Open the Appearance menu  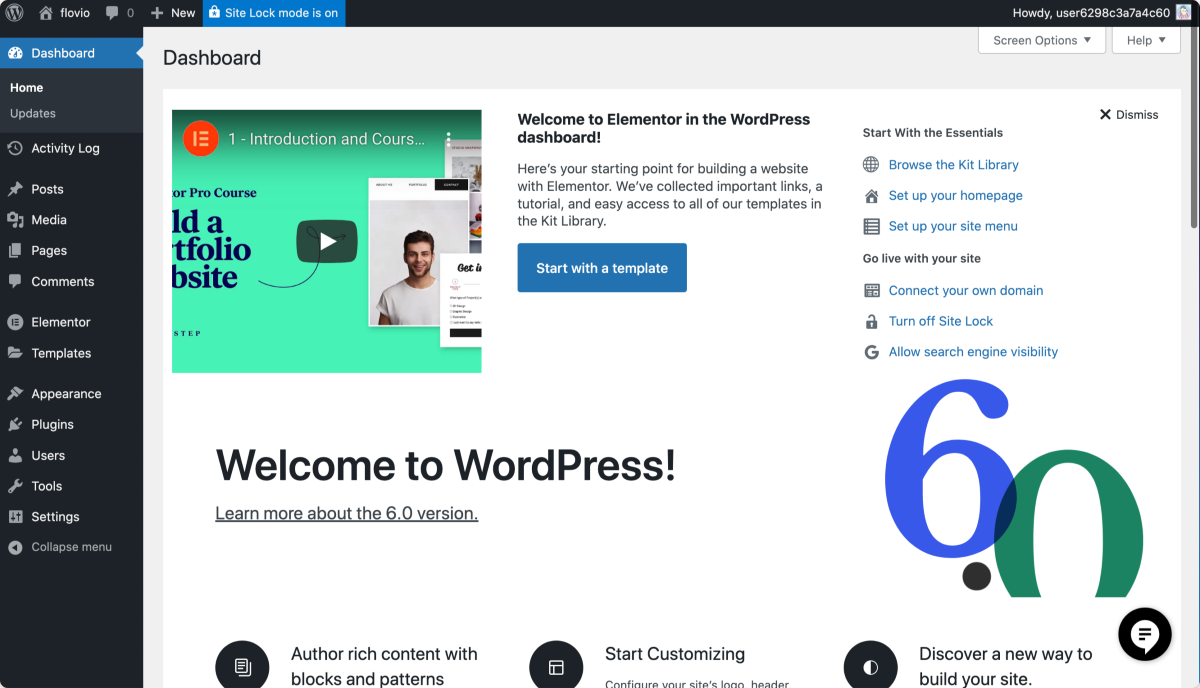71,394
